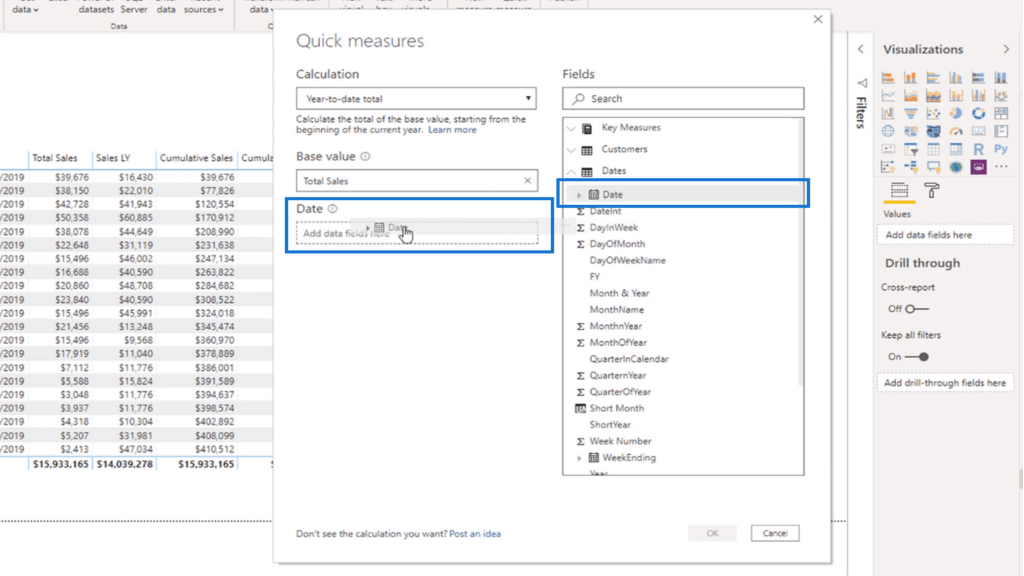This screenshot has width=1024, height=576.
Task: Collapse the Dates table
Action: [571, 171]
